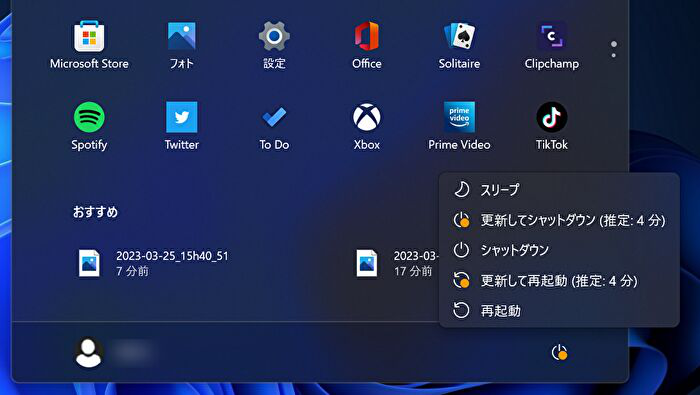This screenshot has width=700, height=395.
Task: Launch the TikTok app
Action: pyautogui.click(x=552, y=126)
